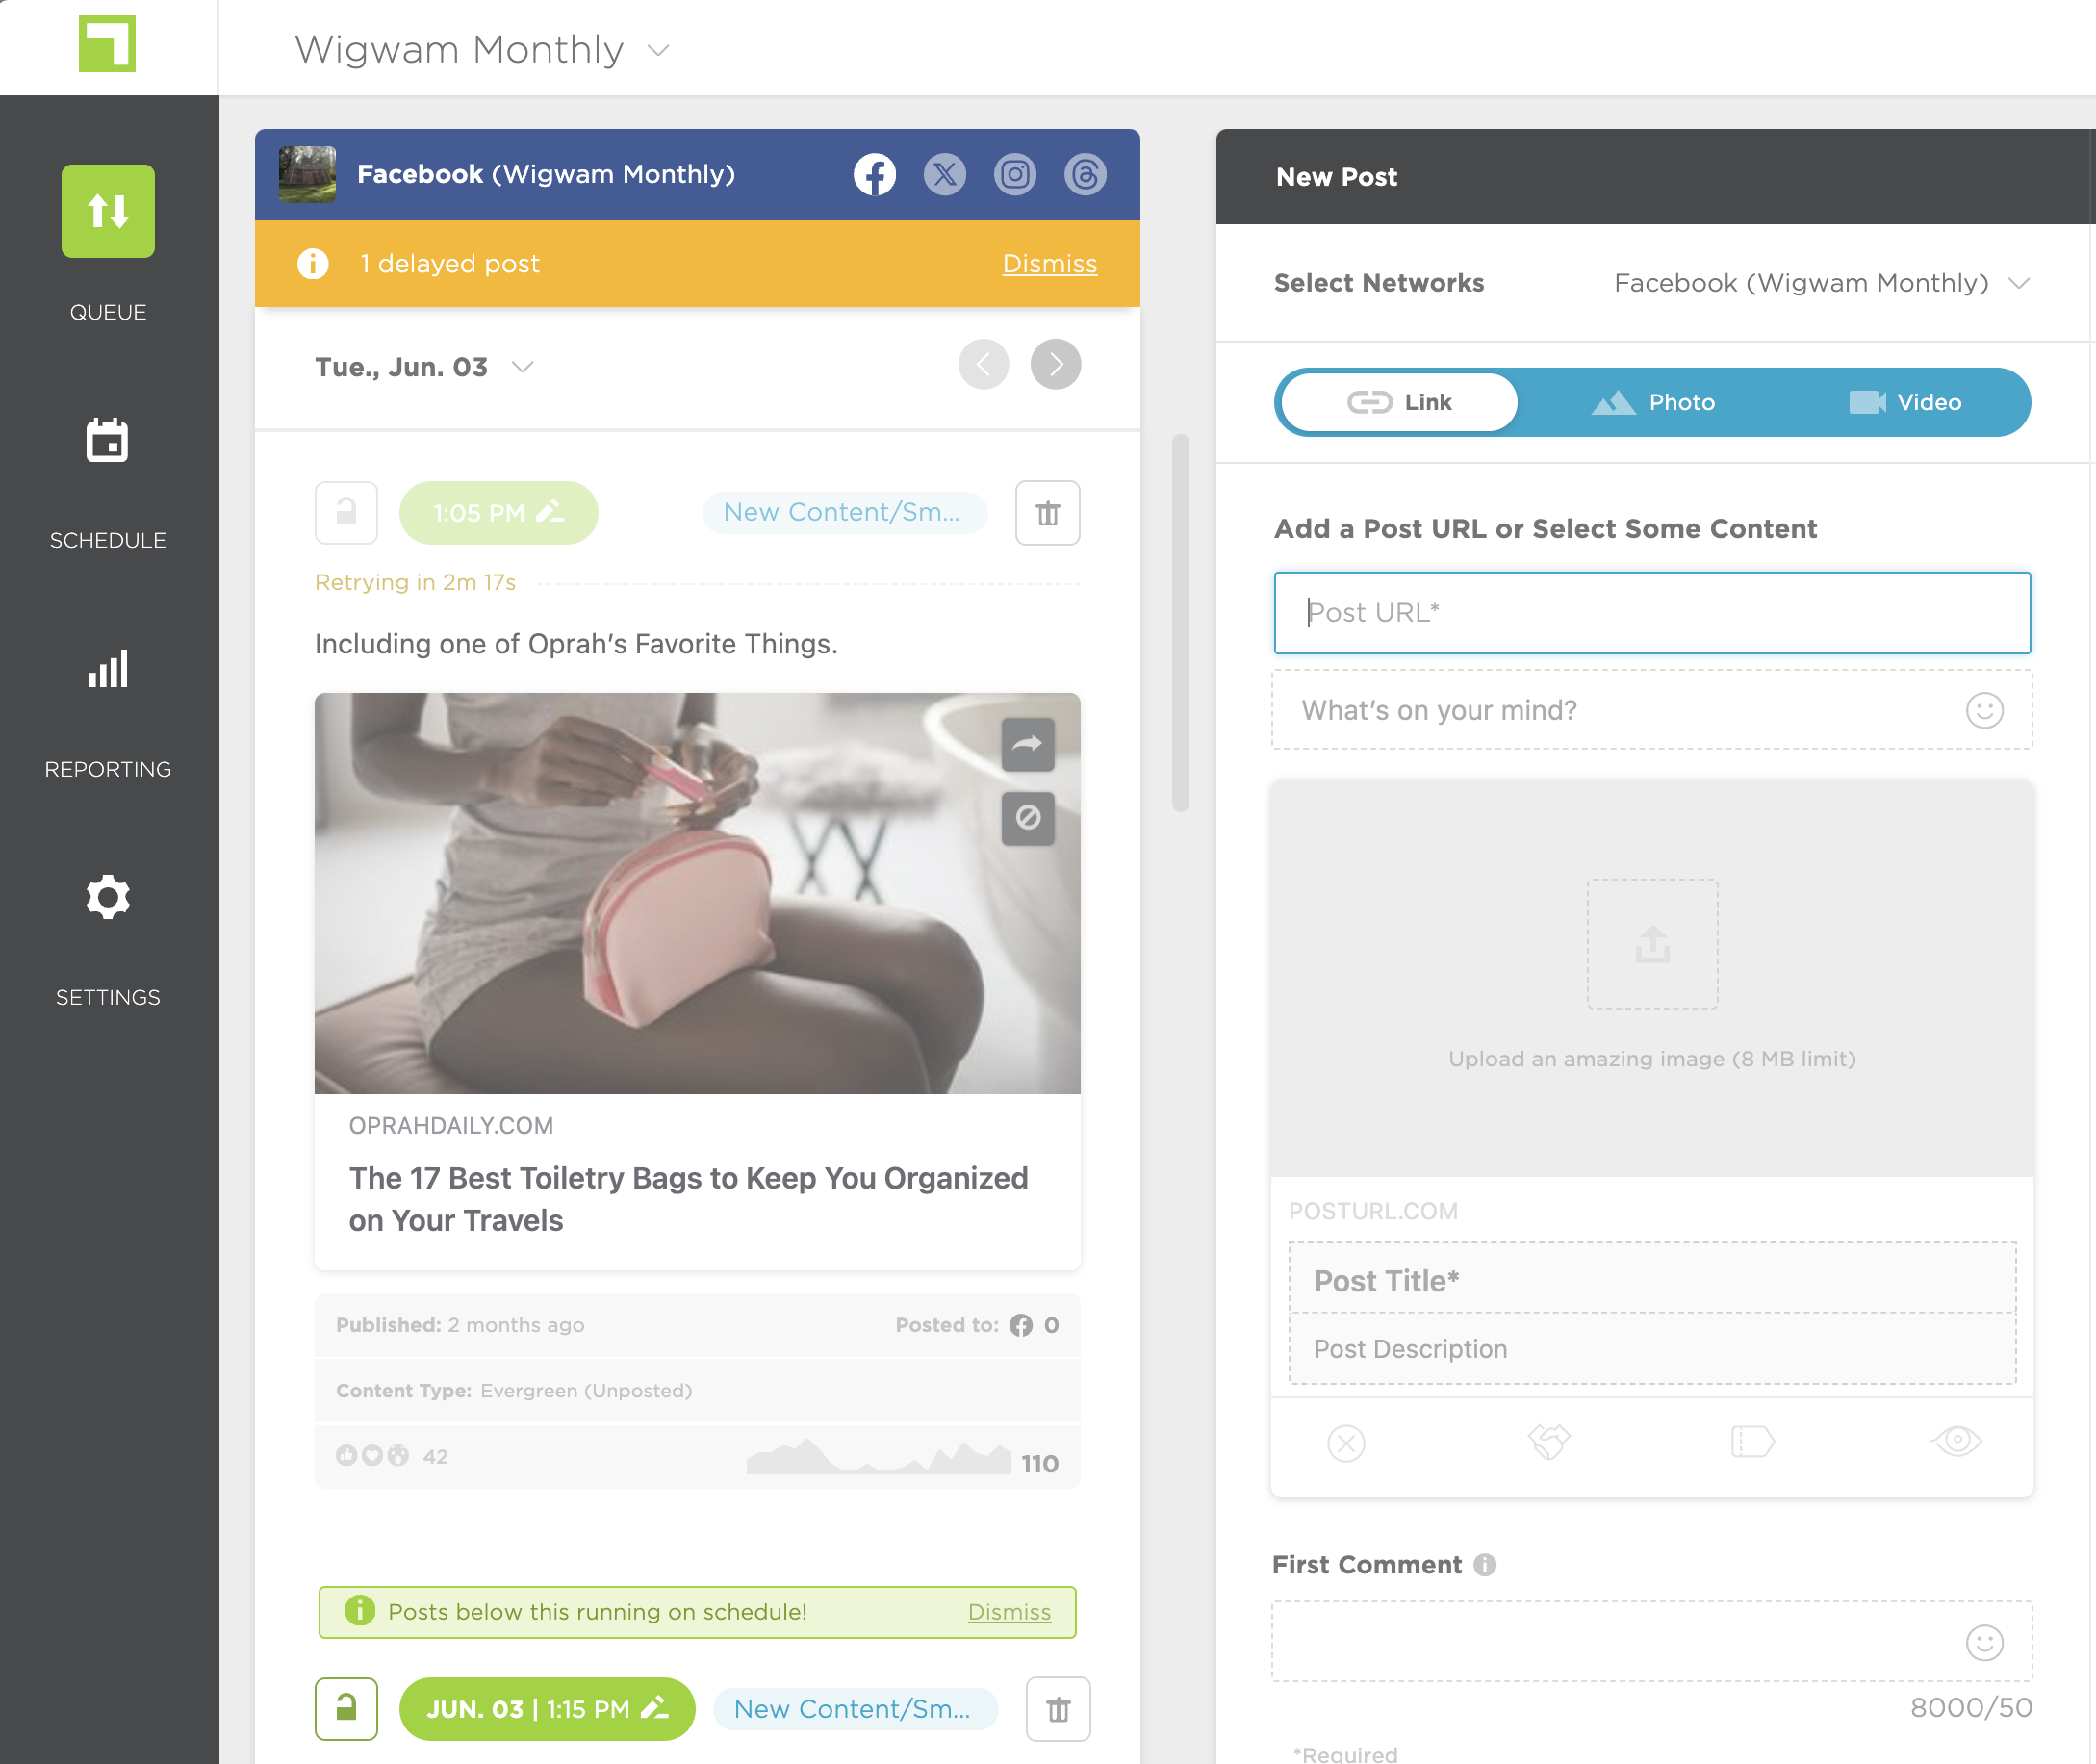Click the 'Upload an amazing image' caption
Image resolution: width=2096 pixels, height=1764 pixels.
click(1652, 1059)
